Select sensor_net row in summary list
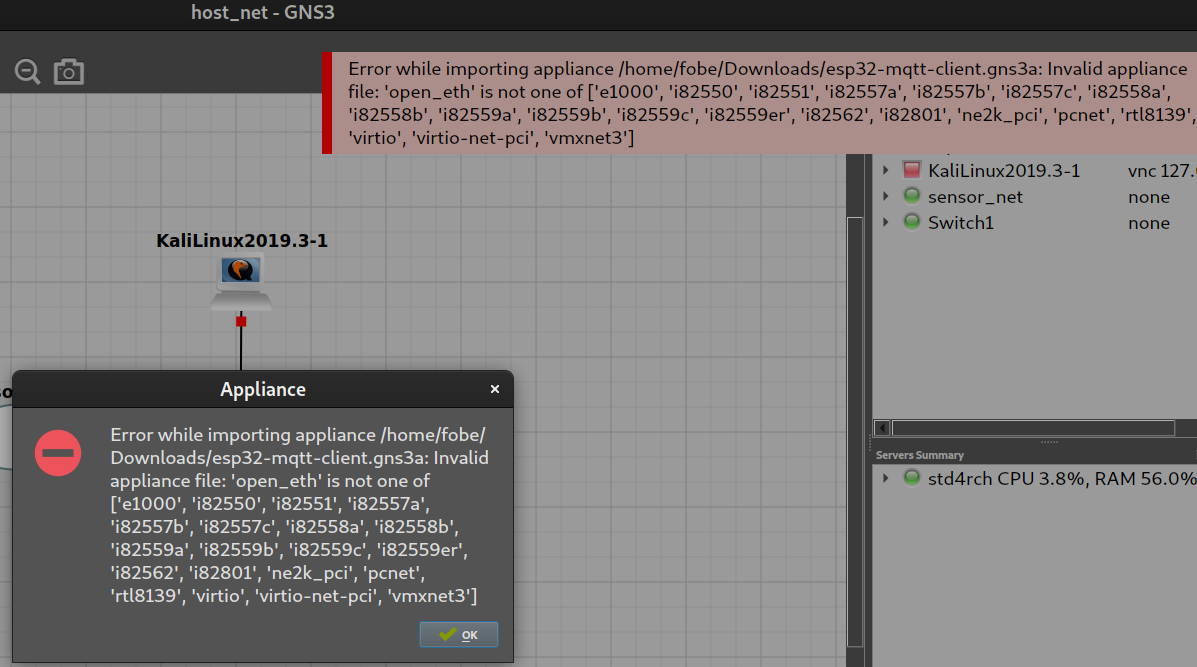This screenshot has height=667, width=1197. click(1034, 196)
